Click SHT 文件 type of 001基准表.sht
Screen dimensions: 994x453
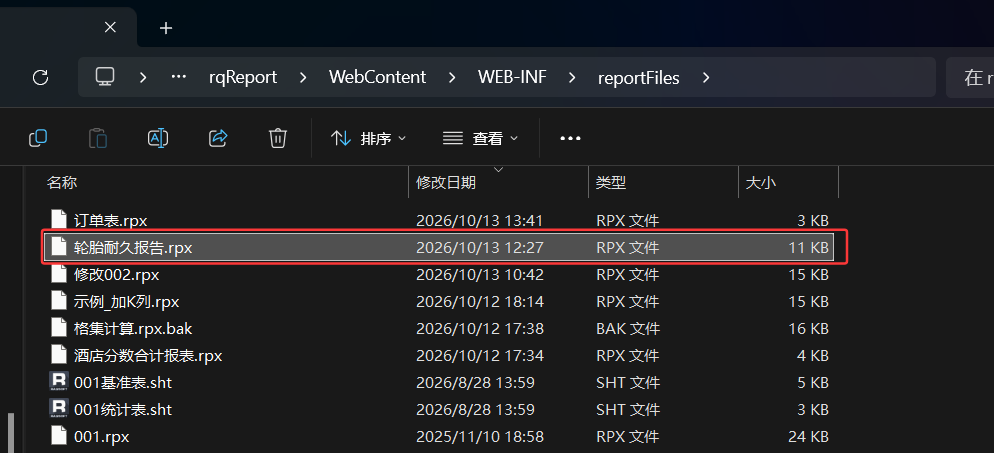628,383
